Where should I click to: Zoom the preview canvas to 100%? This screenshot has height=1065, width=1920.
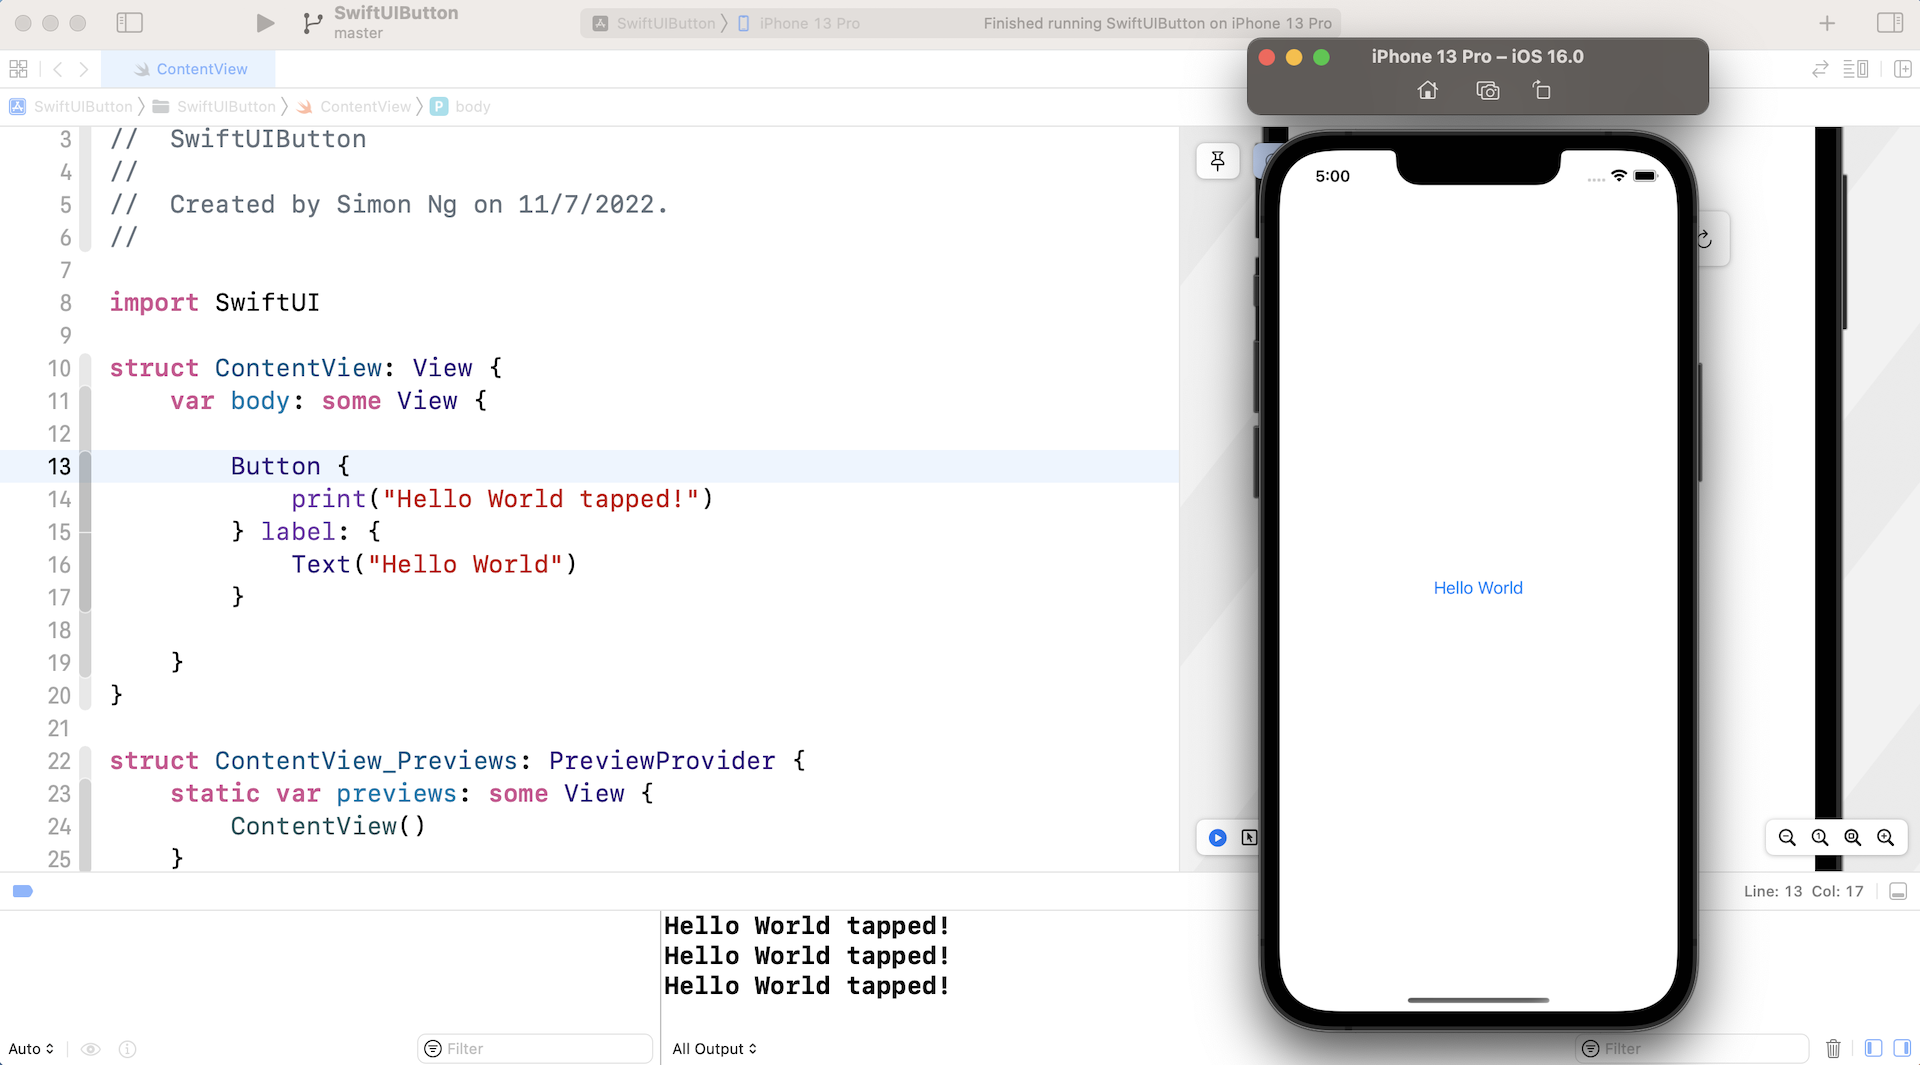1820,838
